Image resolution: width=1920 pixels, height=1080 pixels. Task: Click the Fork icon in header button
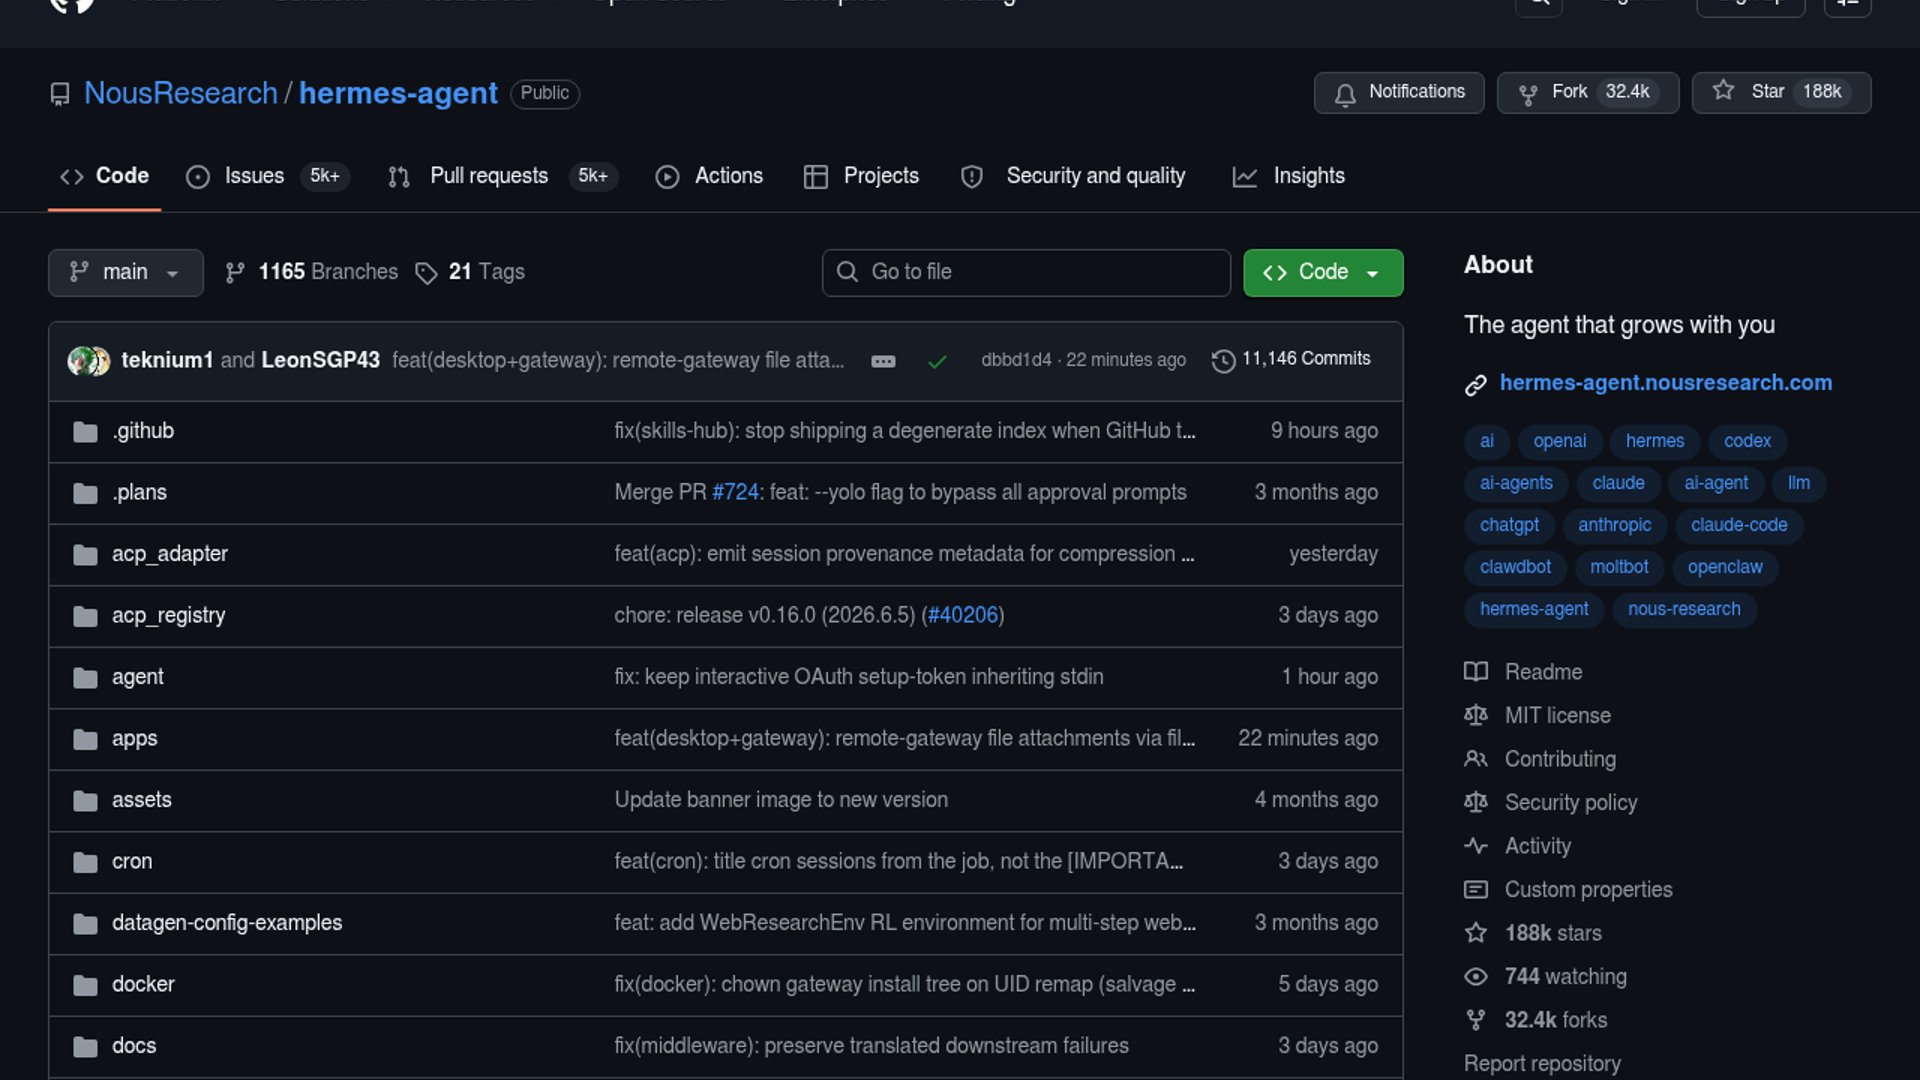pyautogui.click(x=1528, y=94)
